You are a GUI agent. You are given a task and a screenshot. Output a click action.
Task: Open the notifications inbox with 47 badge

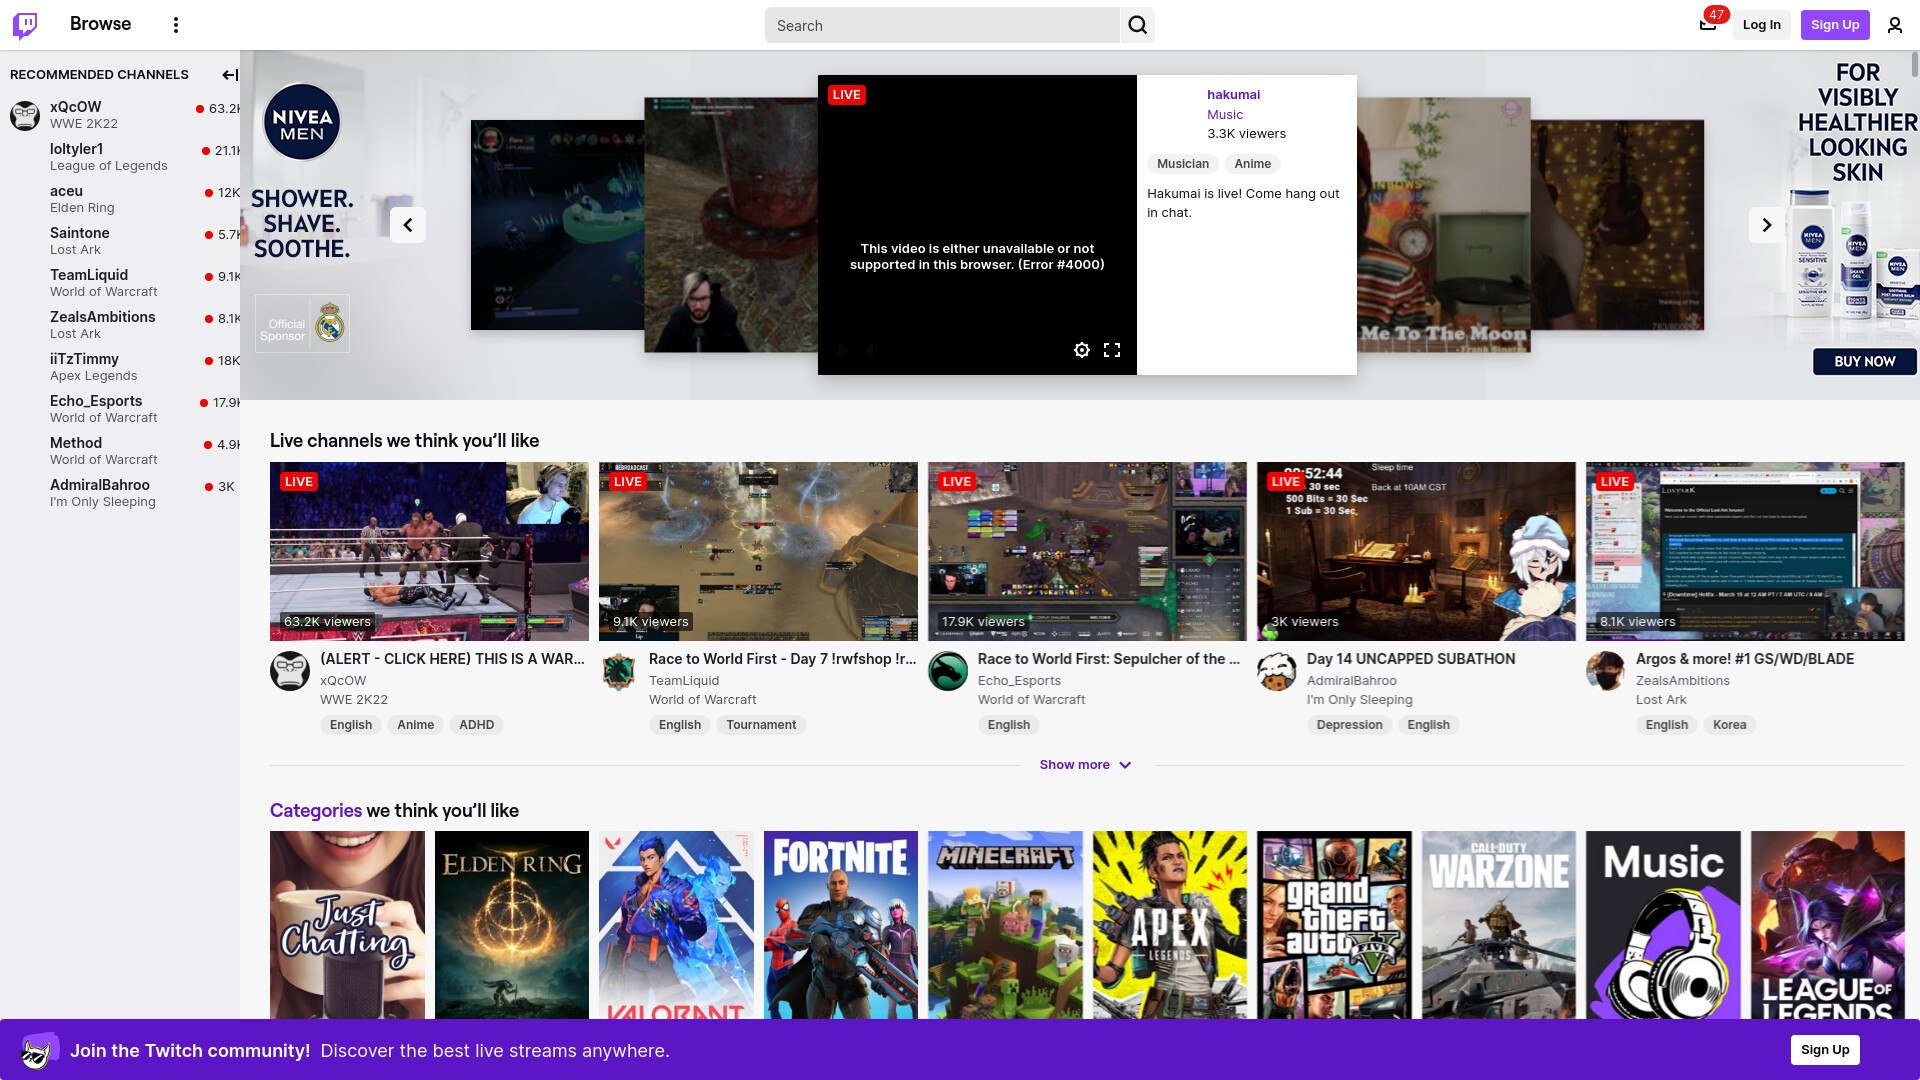1708,25
